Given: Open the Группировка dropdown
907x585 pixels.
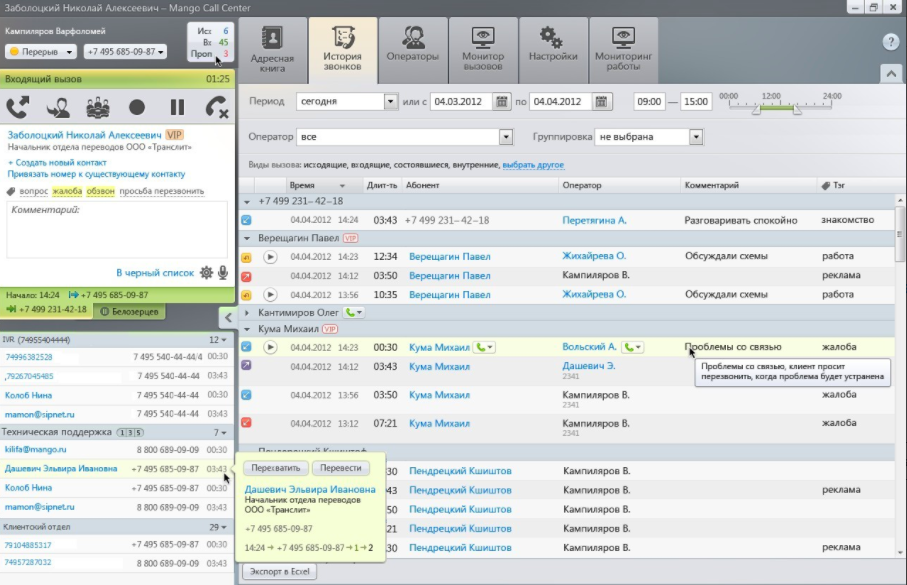Looking at the screenshot, I should 696,136.
